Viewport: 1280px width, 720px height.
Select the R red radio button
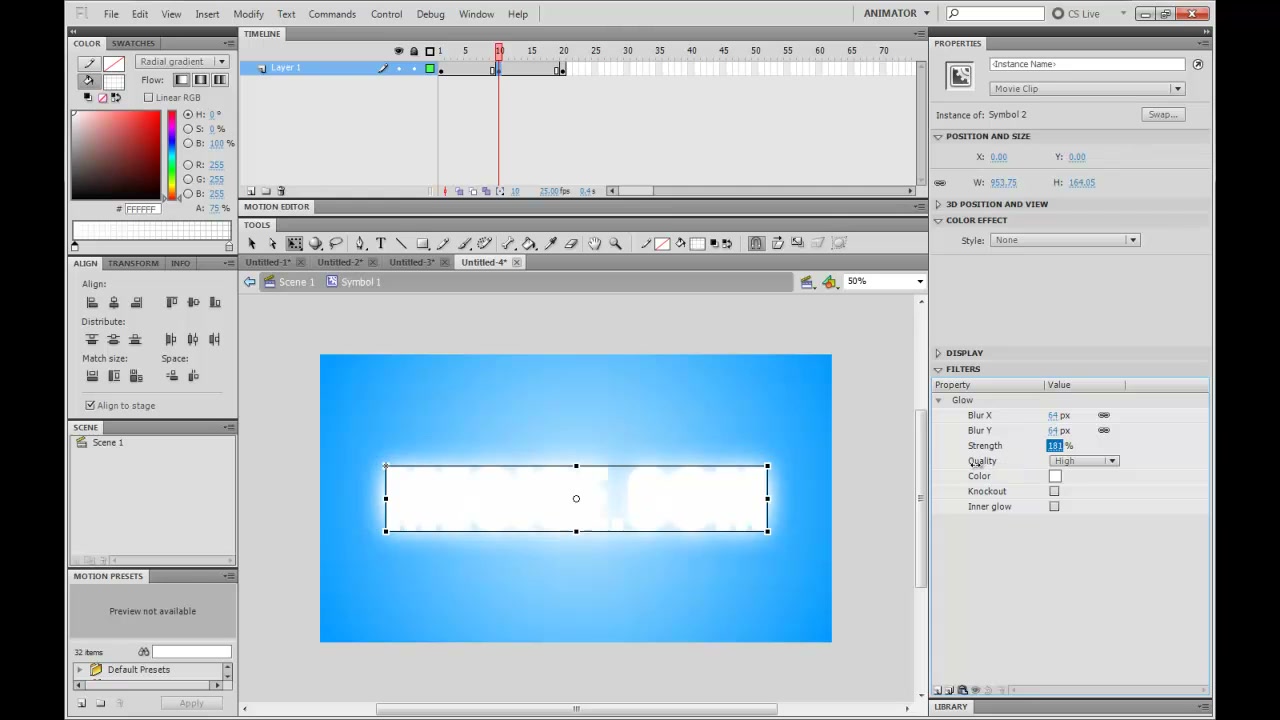tap(187, 165)
